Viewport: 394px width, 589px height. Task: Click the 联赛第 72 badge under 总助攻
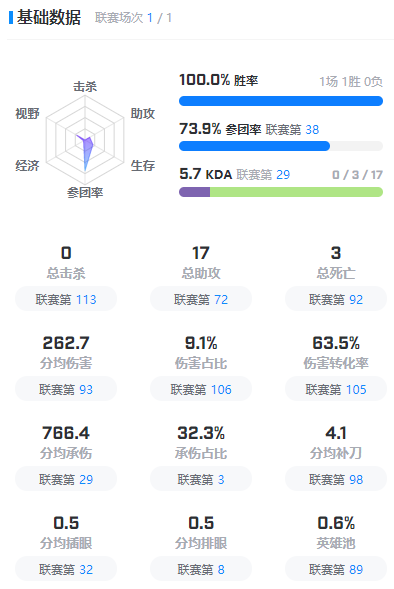(x=201, y=299)
